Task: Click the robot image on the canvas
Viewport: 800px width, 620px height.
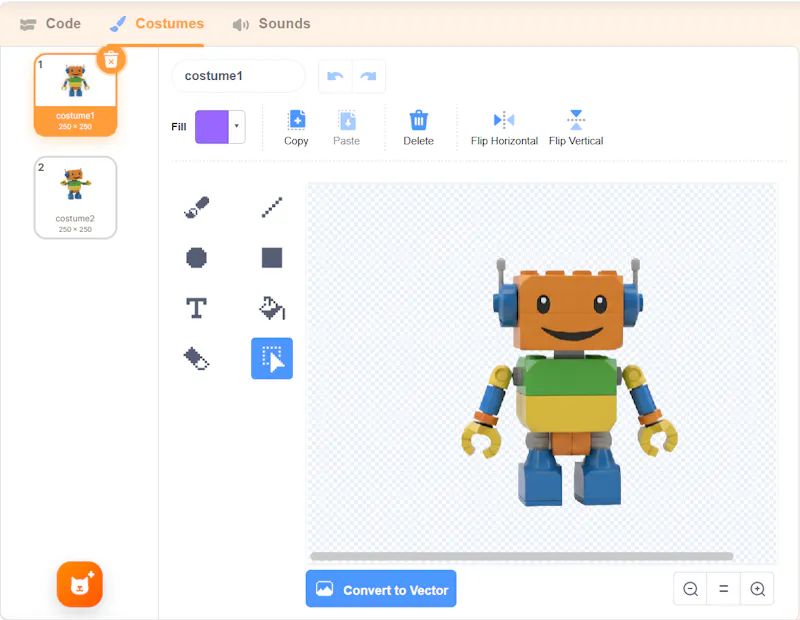Action: coord(569,383)
